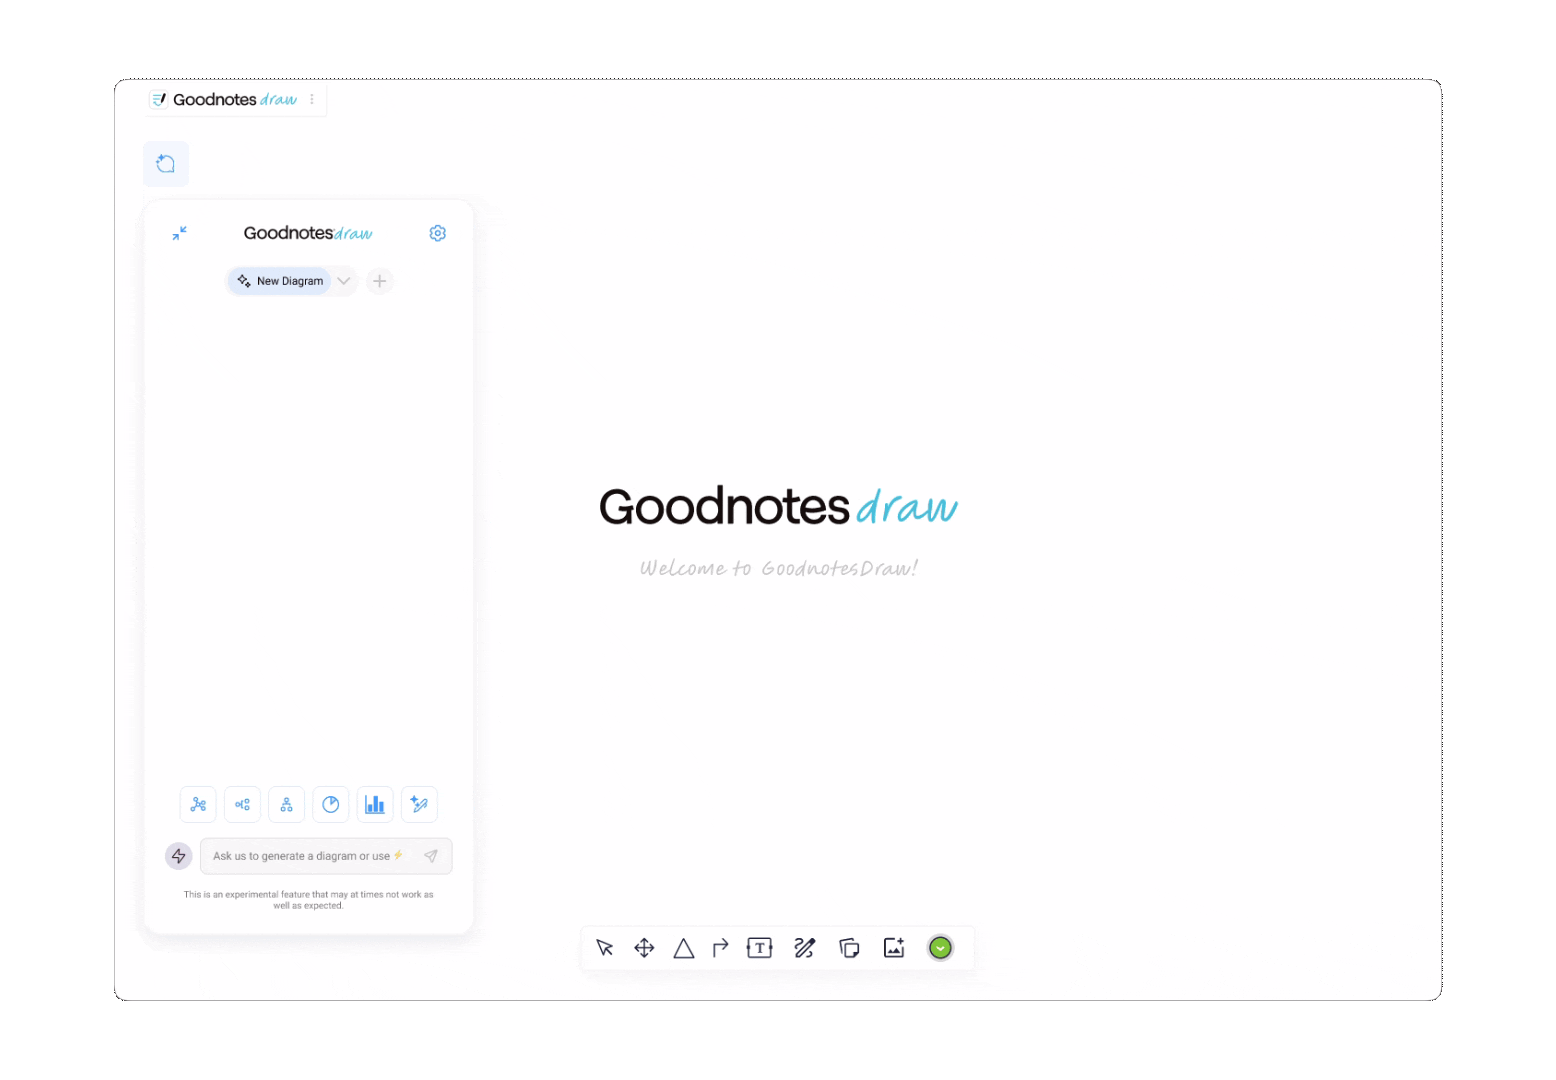This screenshot has height=1080, width=1556.
Task: Select the text box tool
Action: [760, 948]
